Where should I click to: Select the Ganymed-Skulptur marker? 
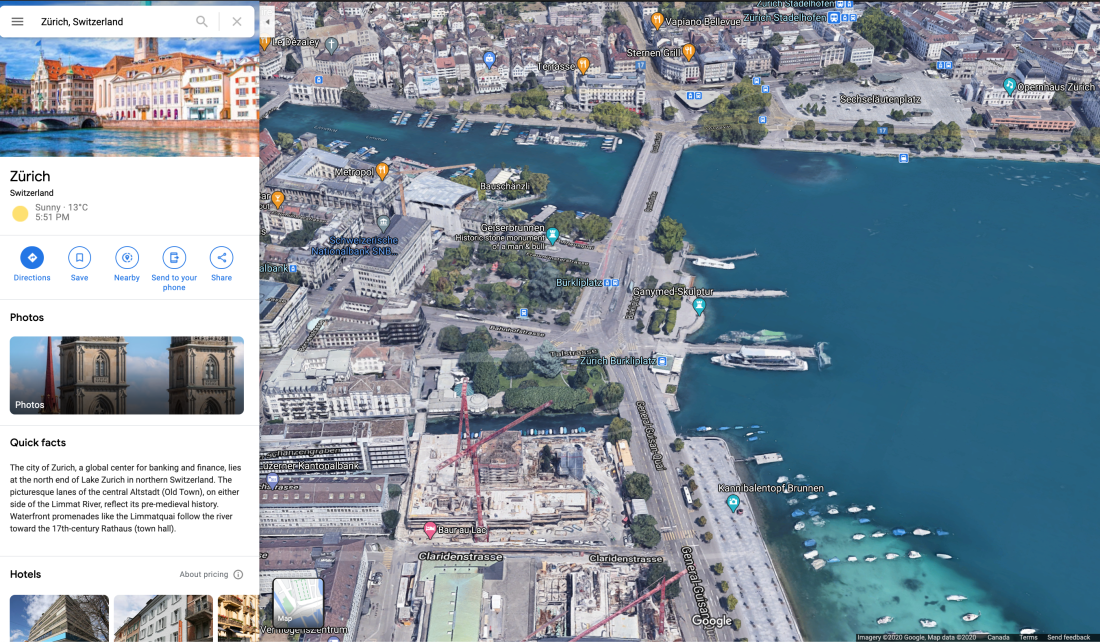pos(699,305)
